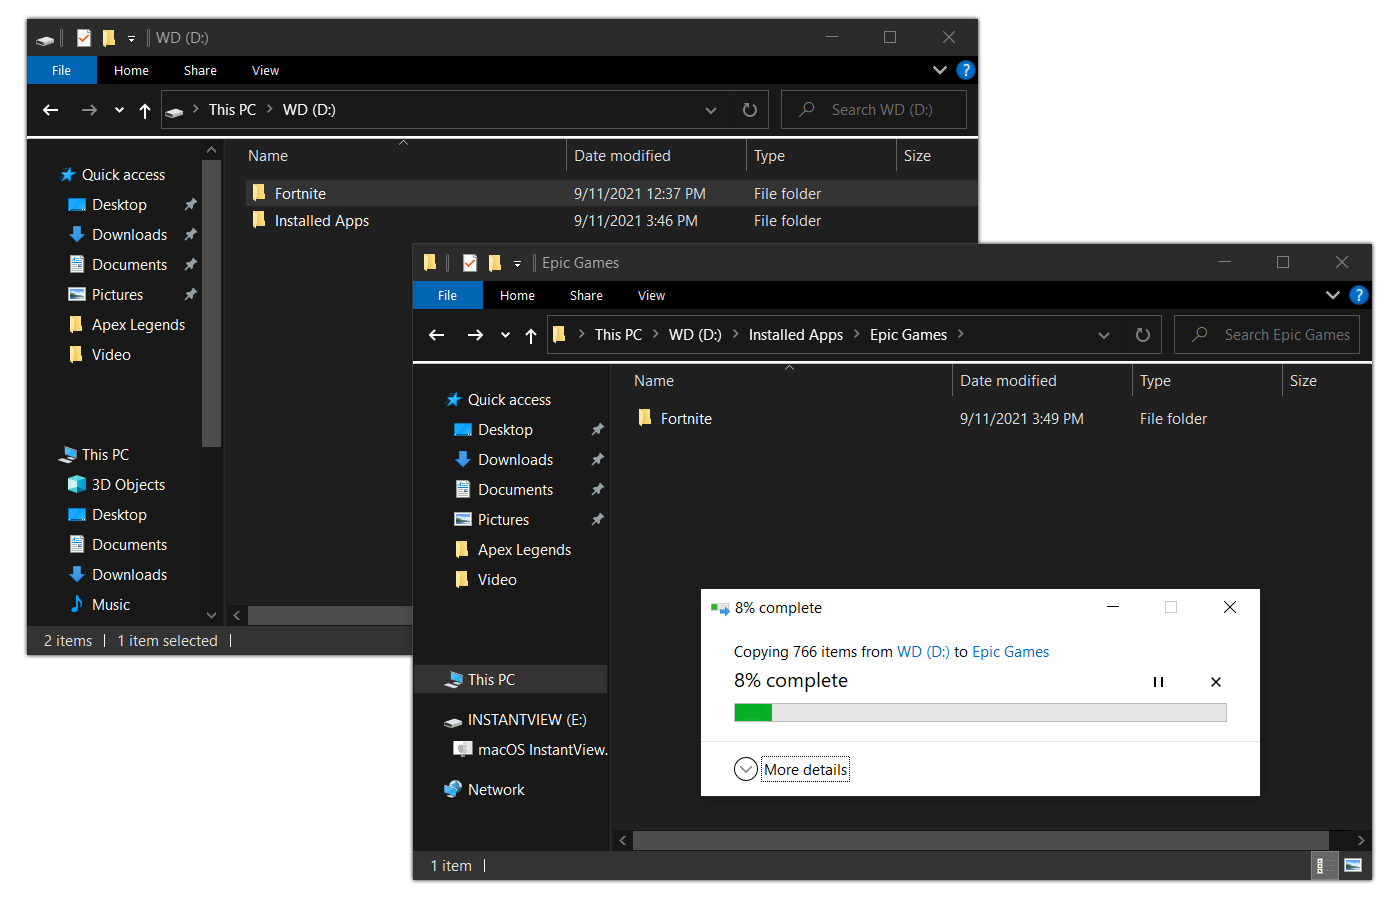
Task: Open the Network item in the sidebar
Action: point(495,789)
